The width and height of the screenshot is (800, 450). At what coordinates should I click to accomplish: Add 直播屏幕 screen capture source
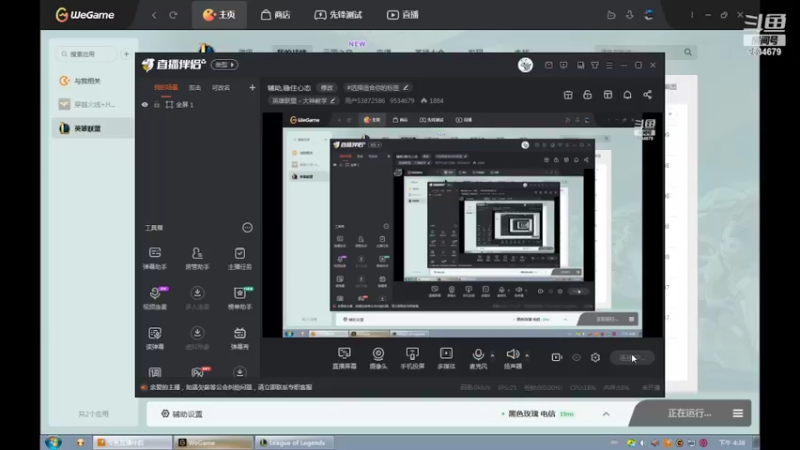(344, 358)
